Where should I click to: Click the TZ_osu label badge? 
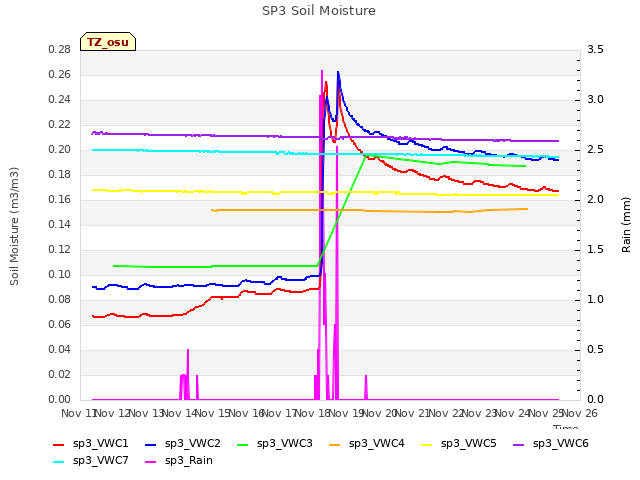108,42
